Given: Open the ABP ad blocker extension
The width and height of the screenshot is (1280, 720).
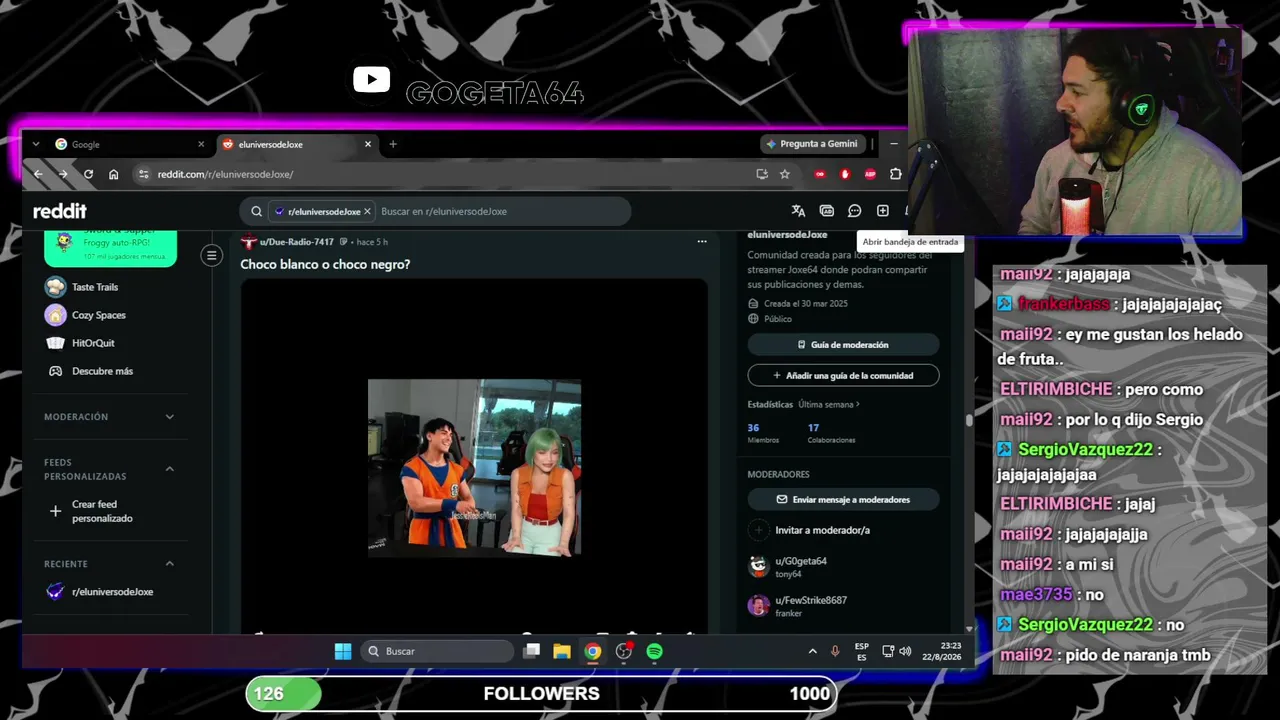Looking at the screenshot, I should coord(870,174).
